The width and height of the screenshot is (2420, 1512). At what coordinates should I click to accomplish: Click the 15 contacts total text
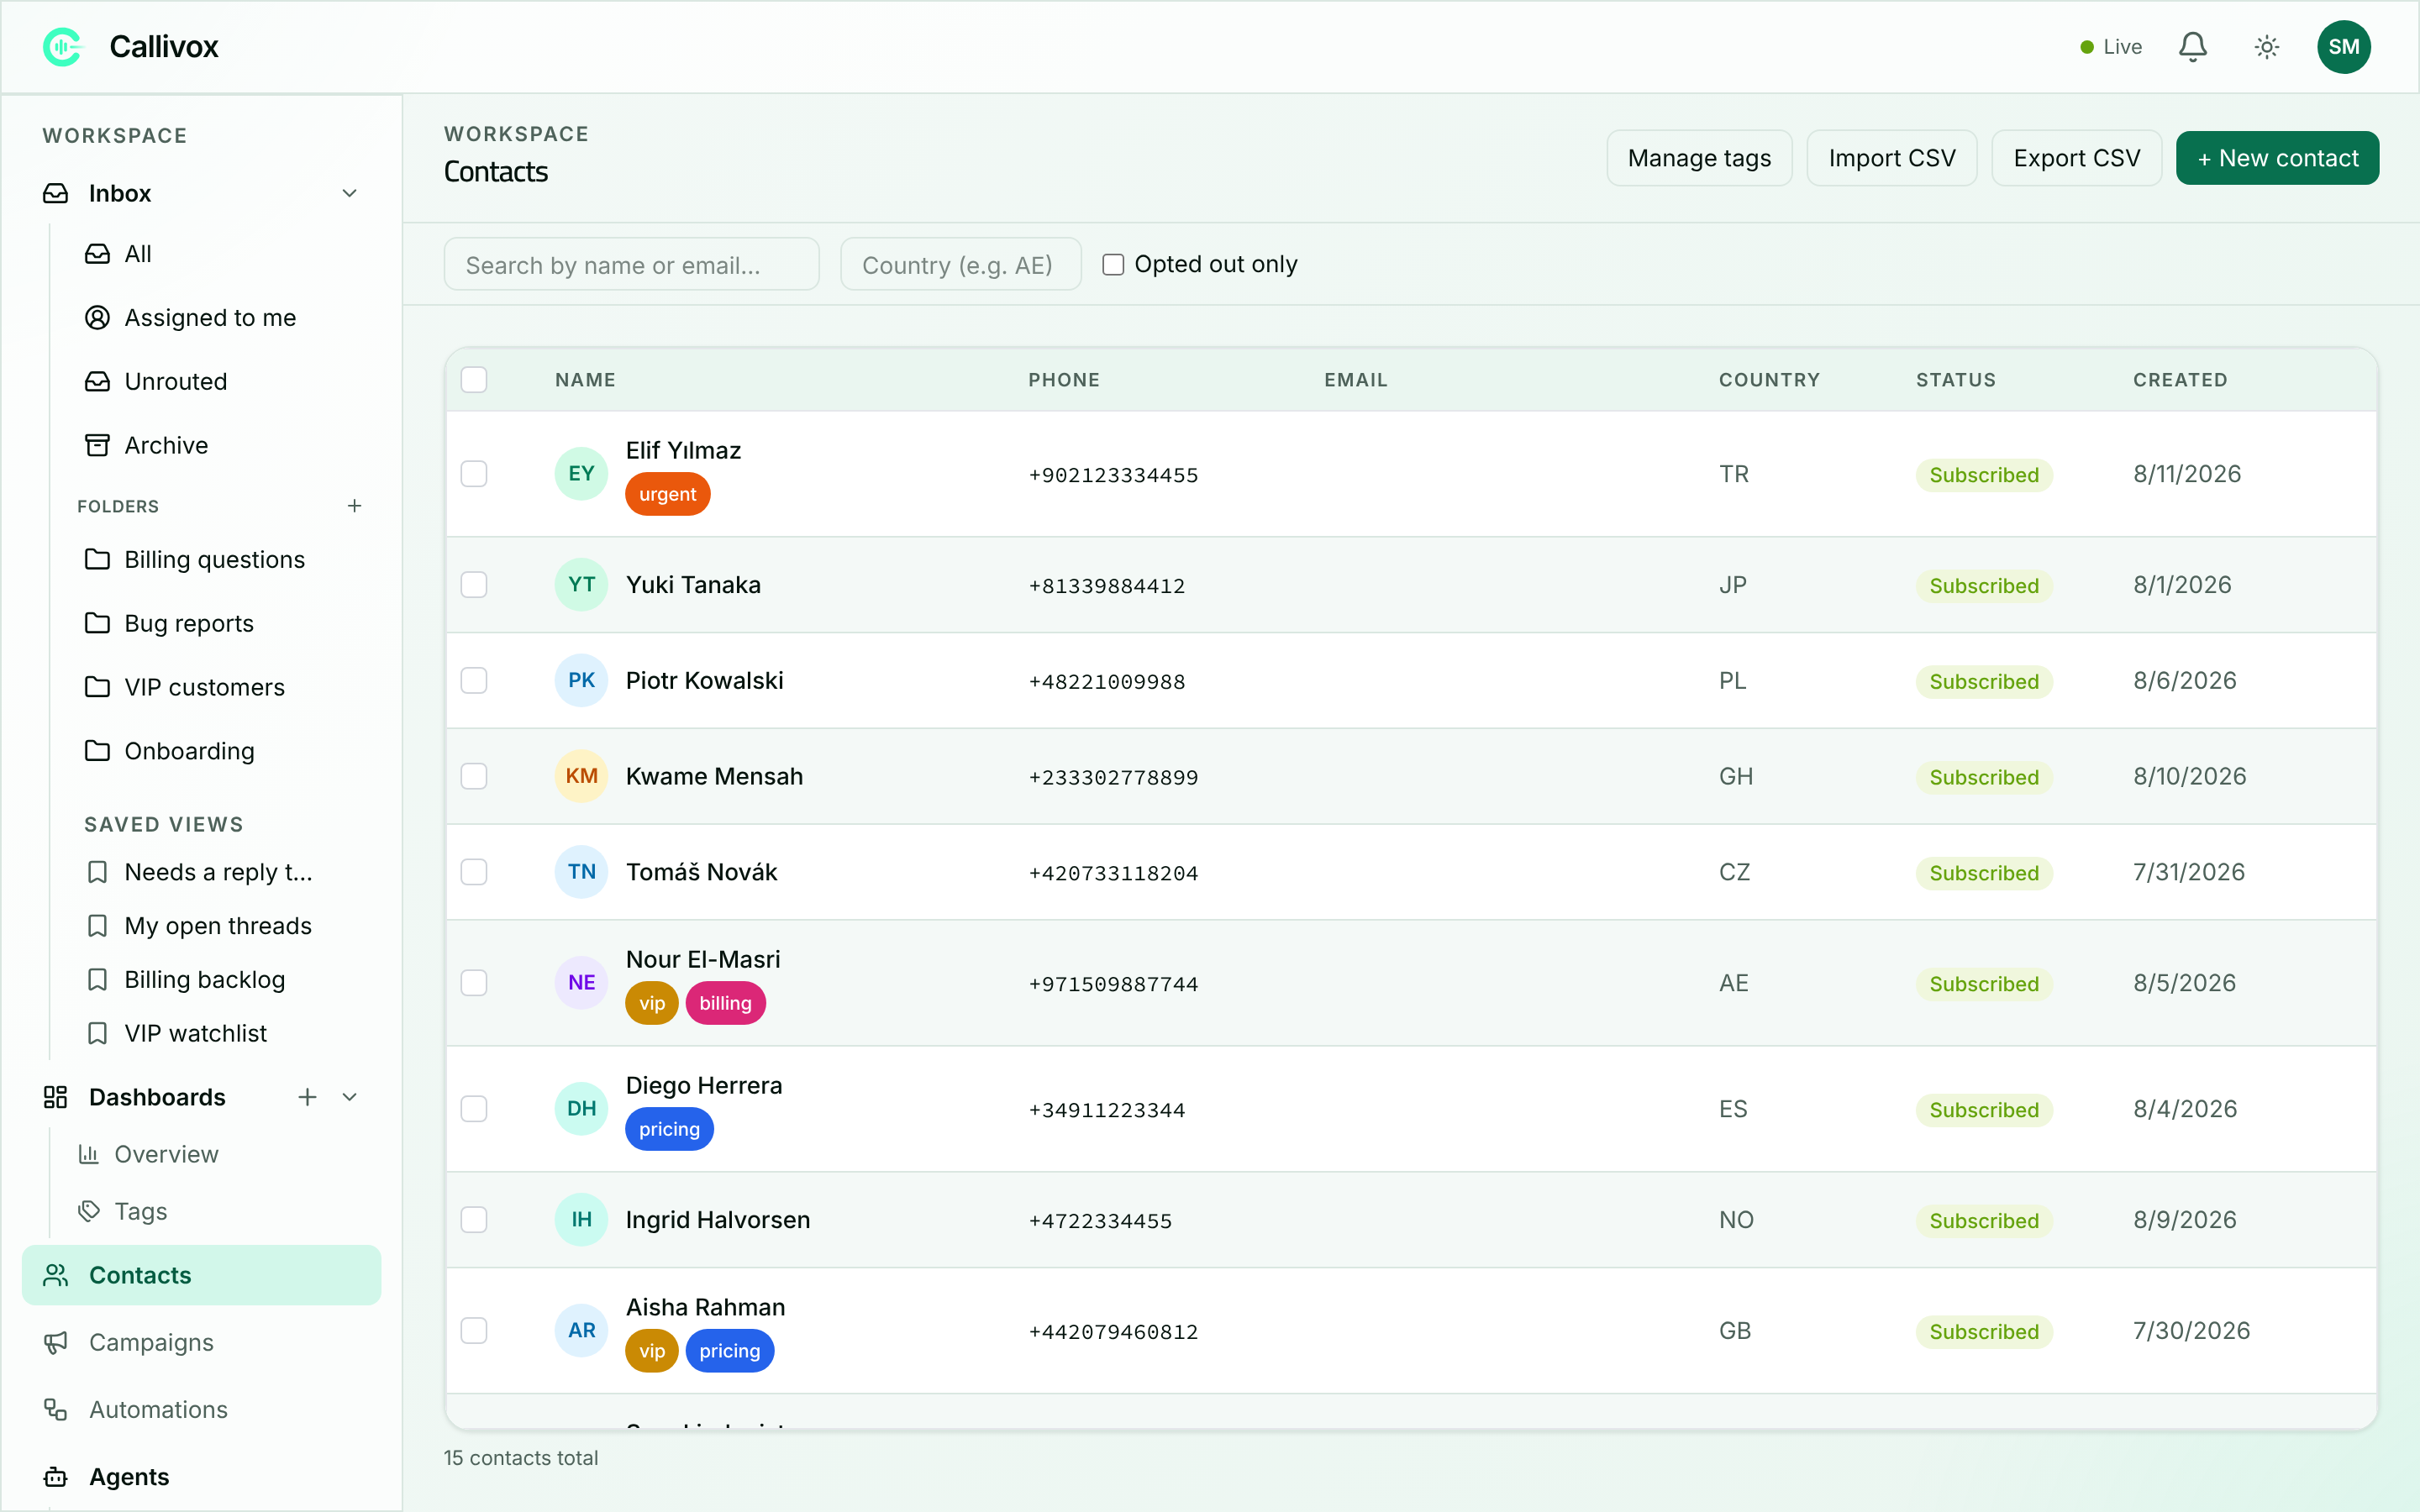point(520,1458)
